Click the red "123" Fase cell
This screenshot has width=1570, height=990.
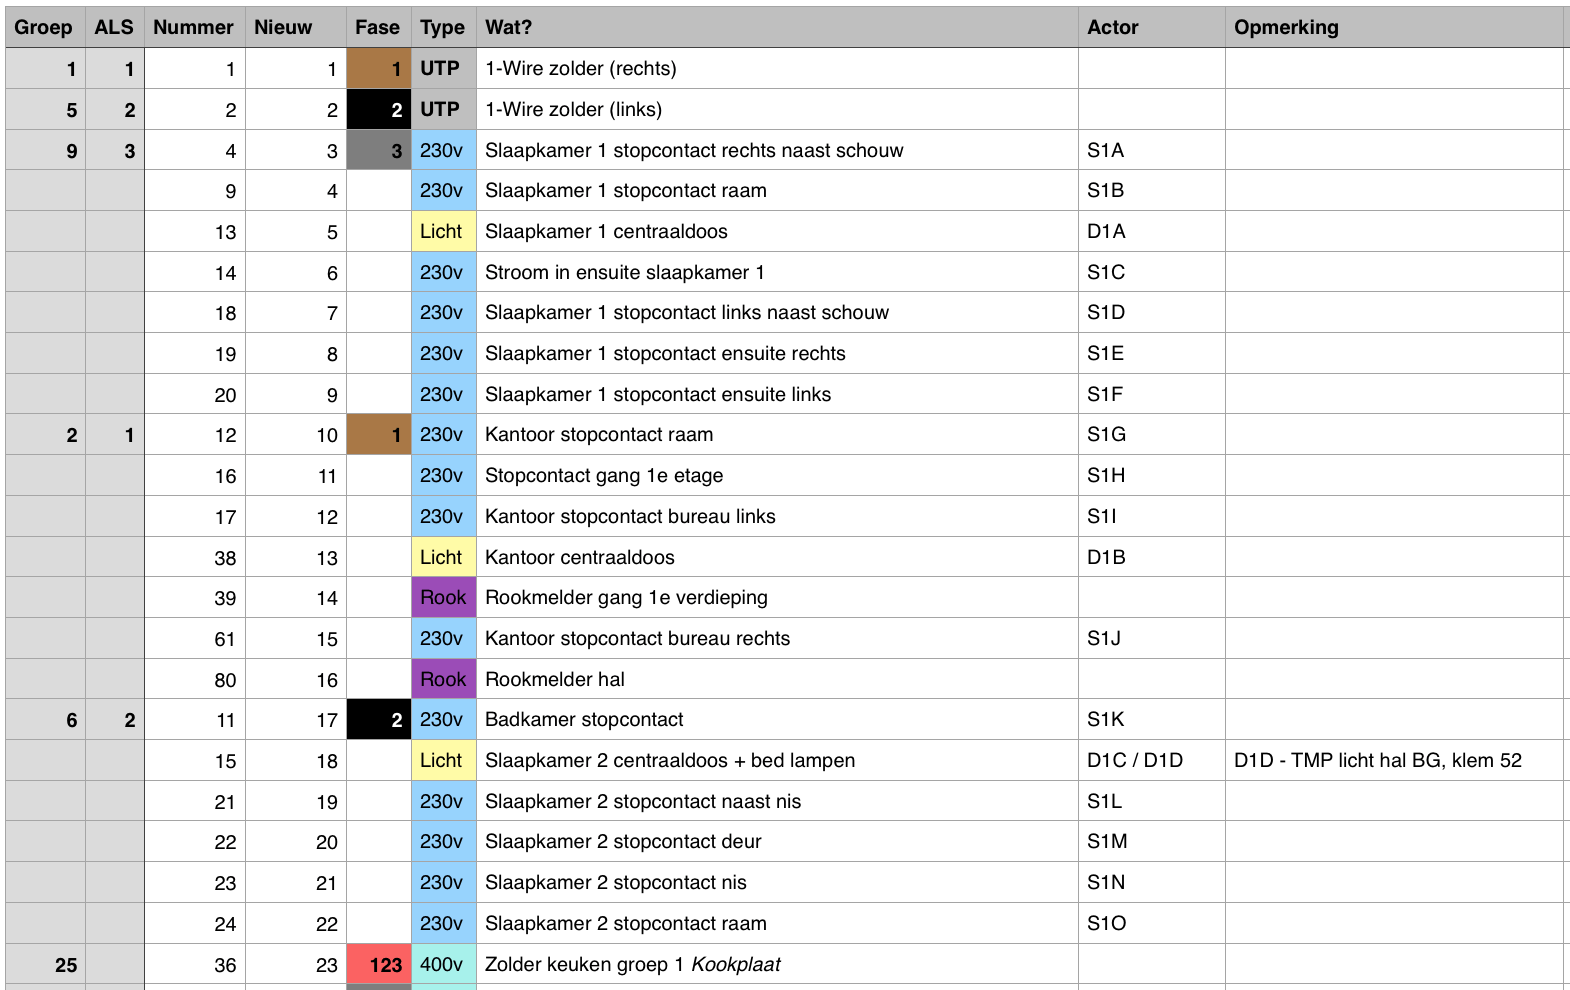[x=379, y=965]
